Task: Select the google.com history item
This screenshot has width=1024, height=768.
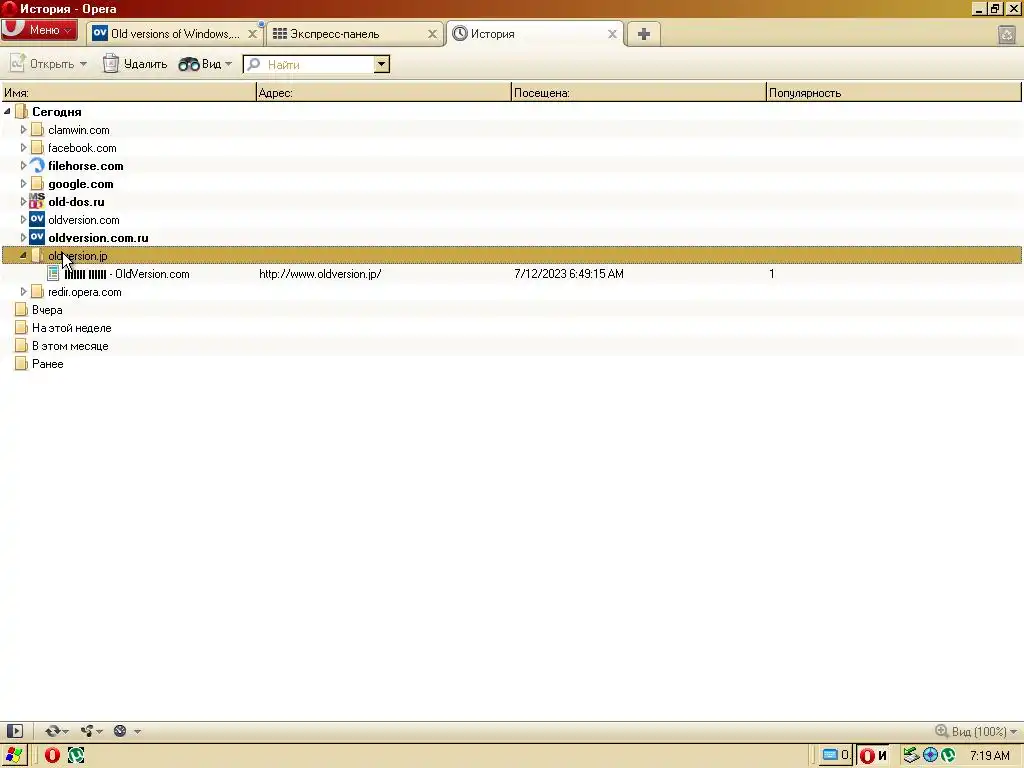Action: pos(81,184)
